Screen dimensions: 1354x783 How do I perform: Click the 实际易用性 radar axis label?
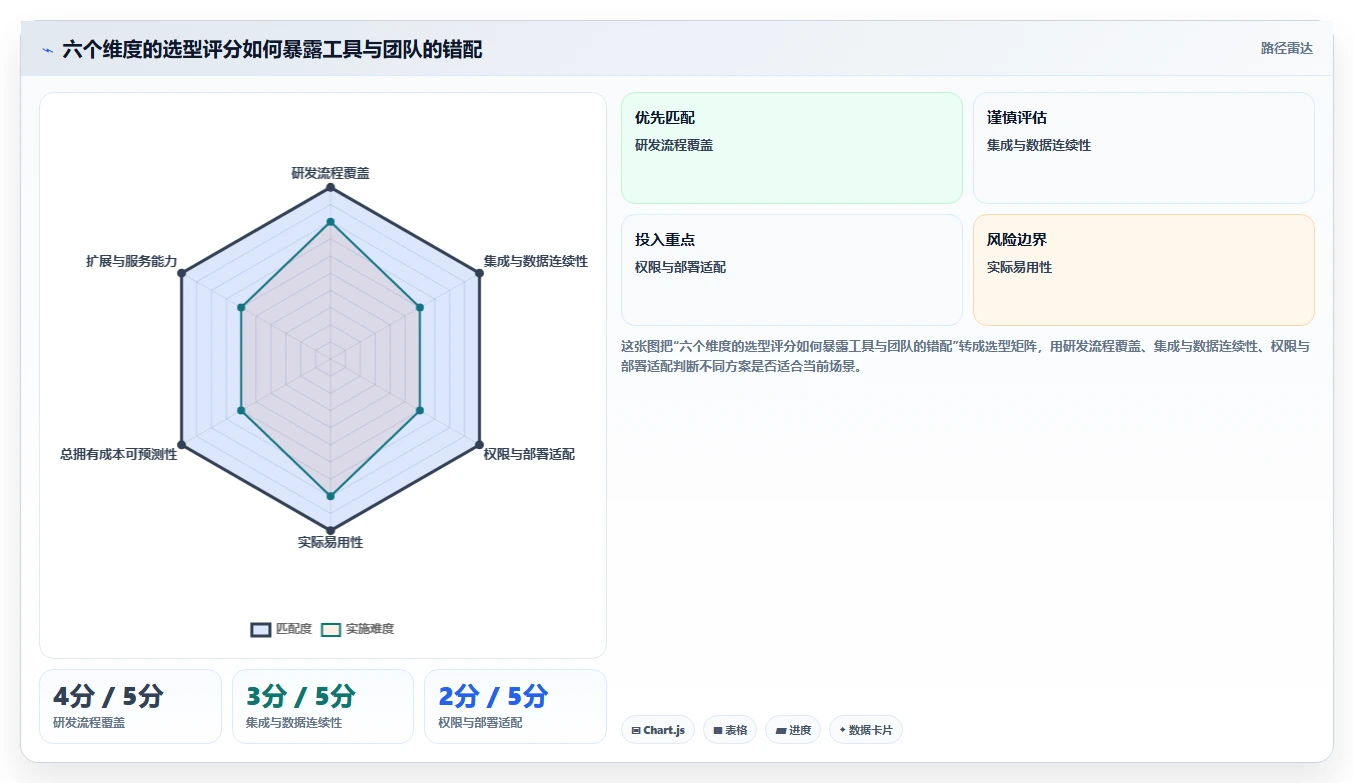point(330,542)
